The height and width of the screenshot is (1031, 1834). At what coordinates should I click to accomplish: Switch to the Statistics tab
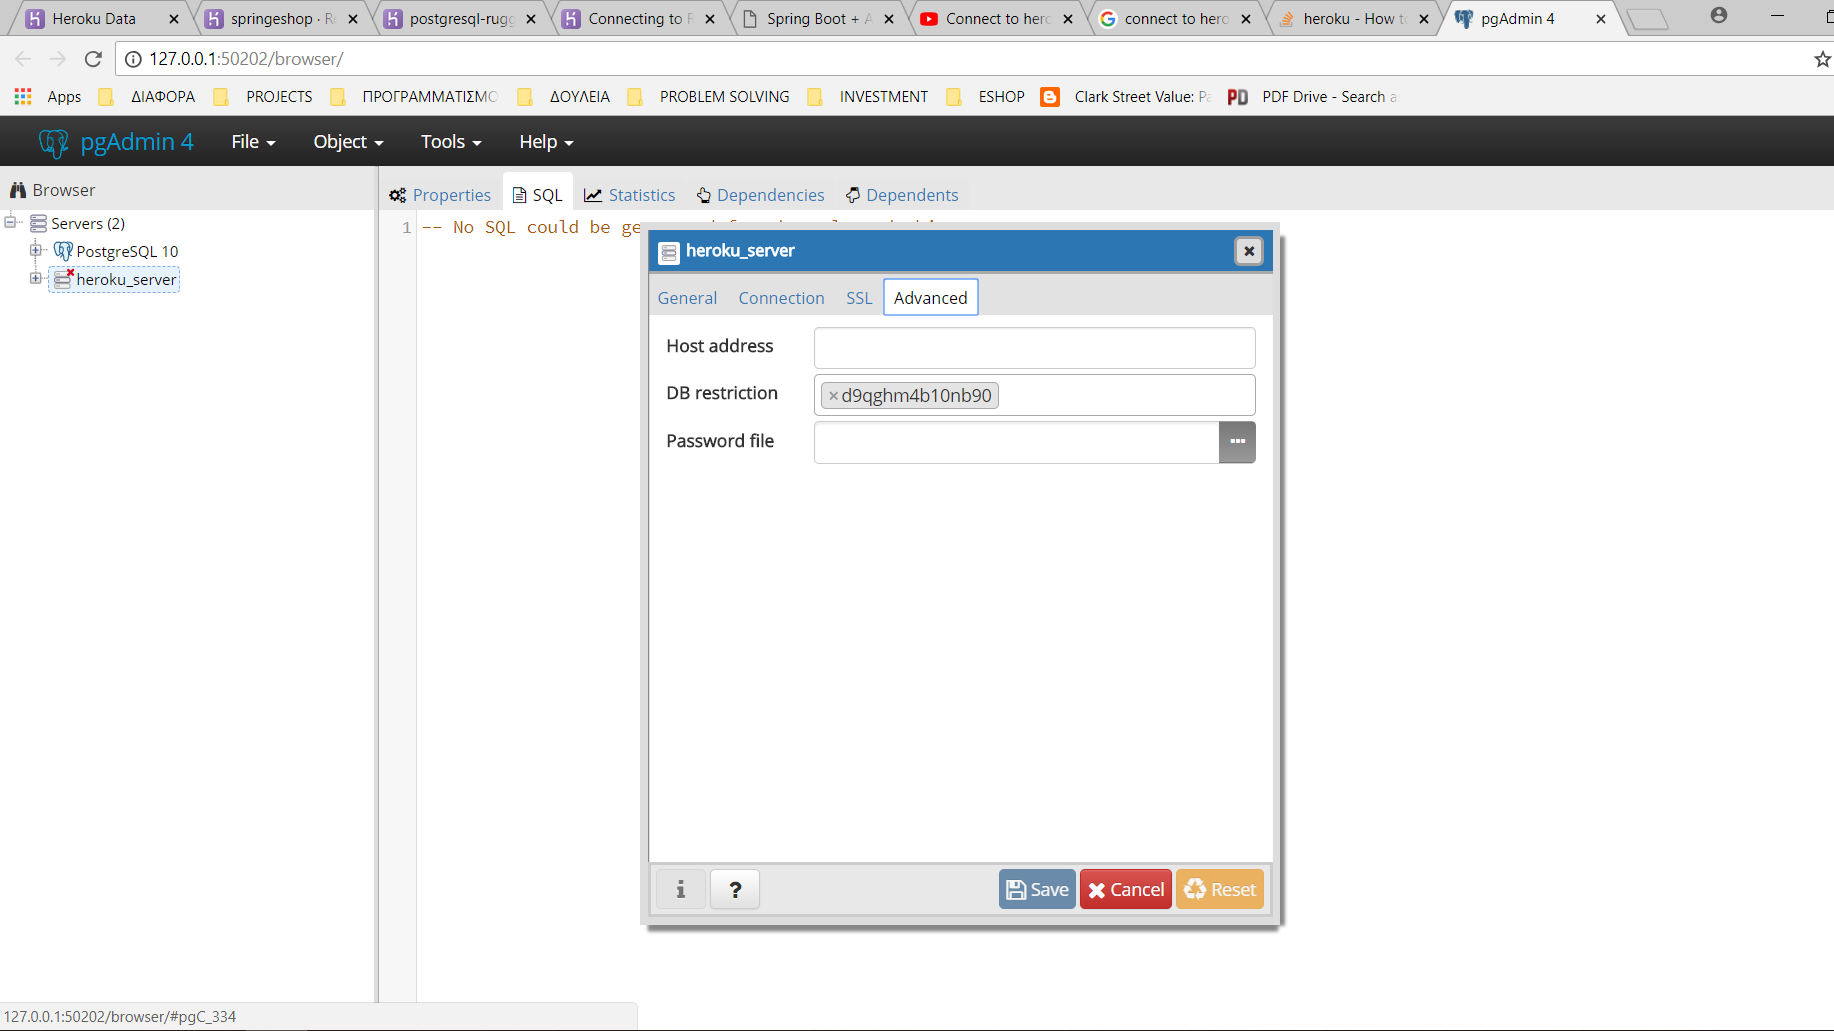[630, 195]
